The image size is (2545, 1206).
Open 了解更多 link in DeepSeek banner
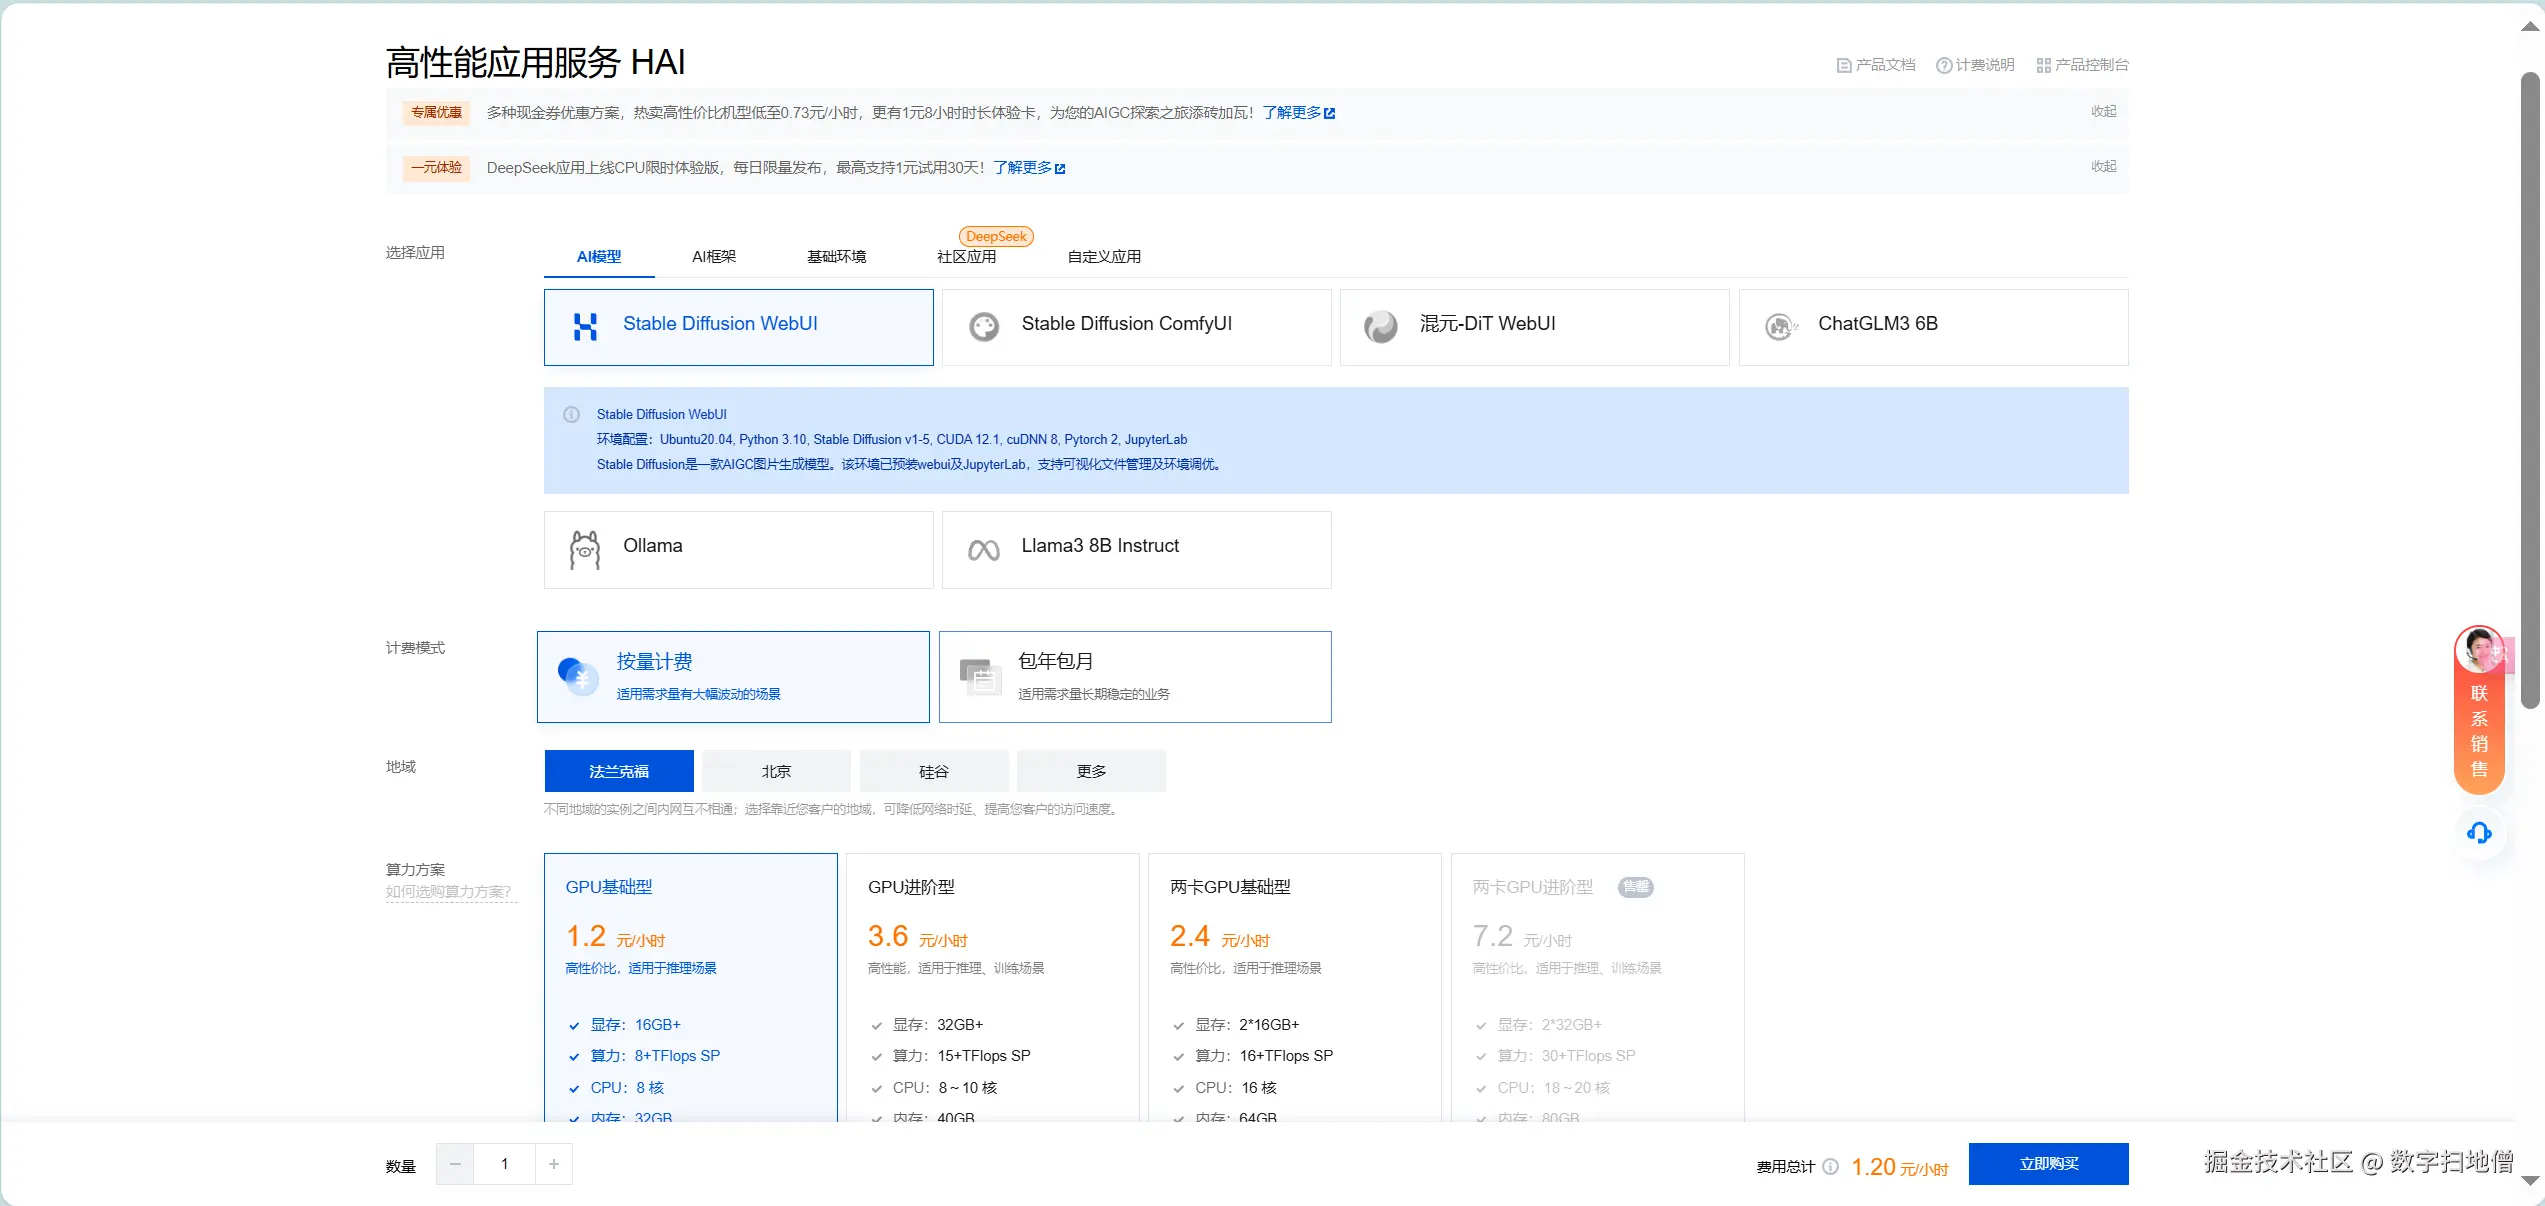coord(1022,168)
